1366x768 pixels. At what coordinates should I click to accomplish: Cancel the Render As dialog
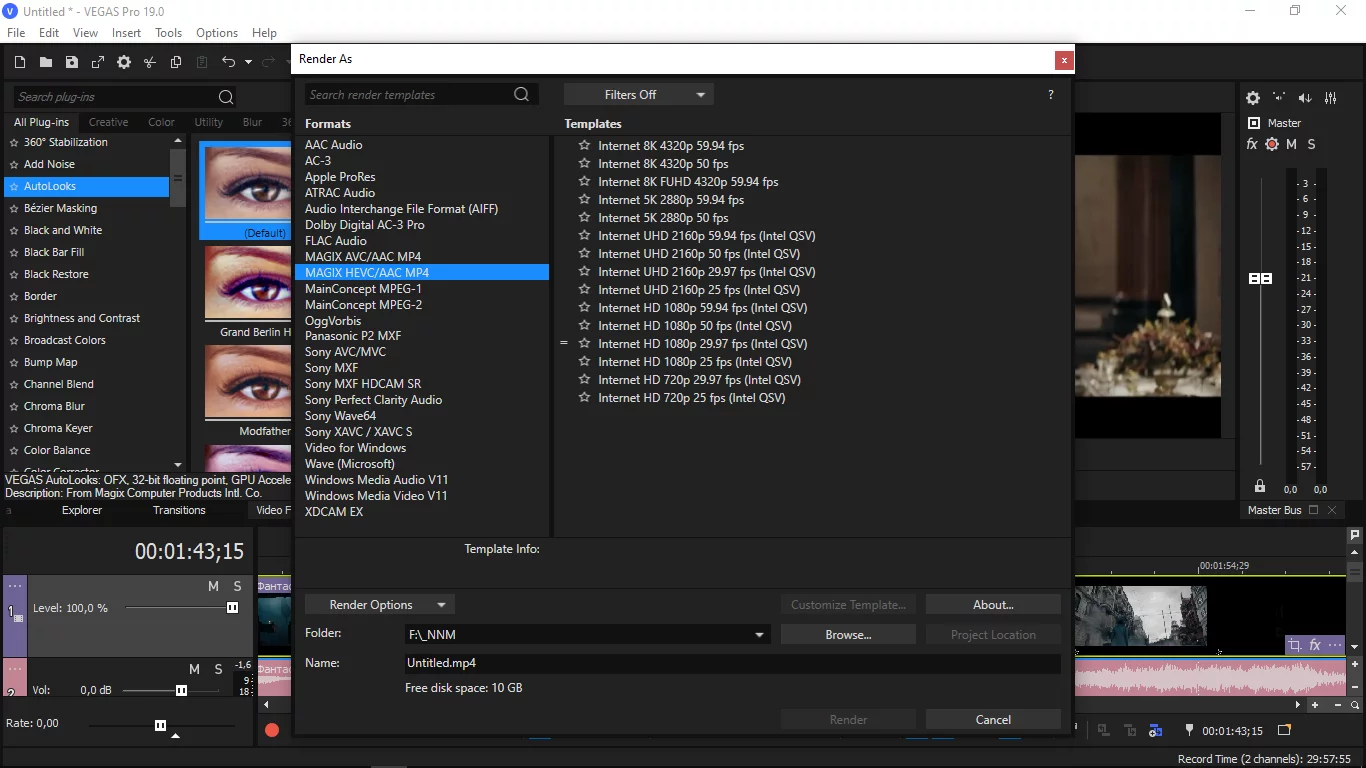(993, 719)
